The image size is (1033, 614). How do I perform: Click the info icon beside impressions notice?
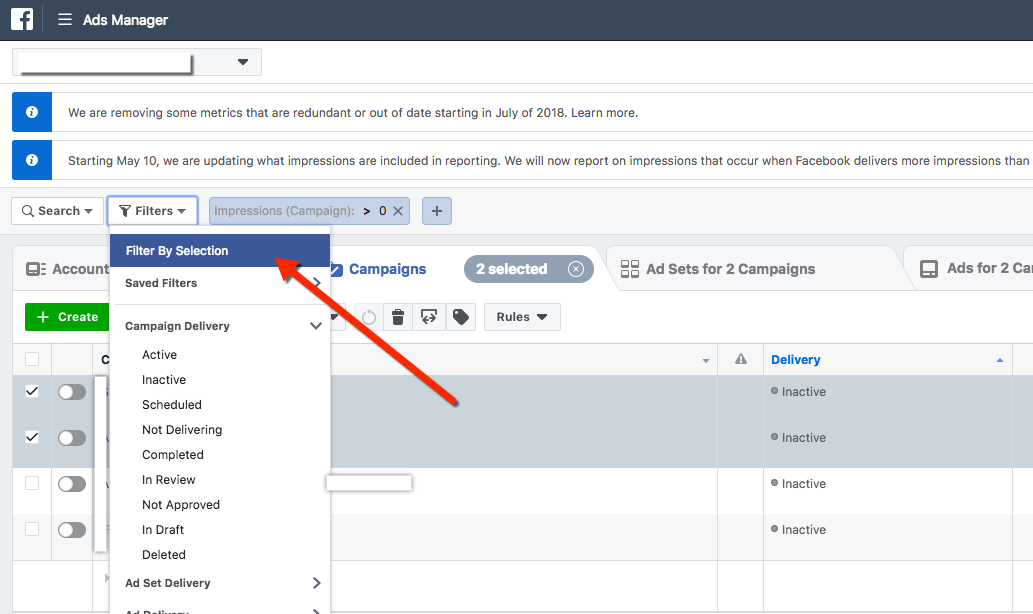pyautogui.click(x=32, y=160)
